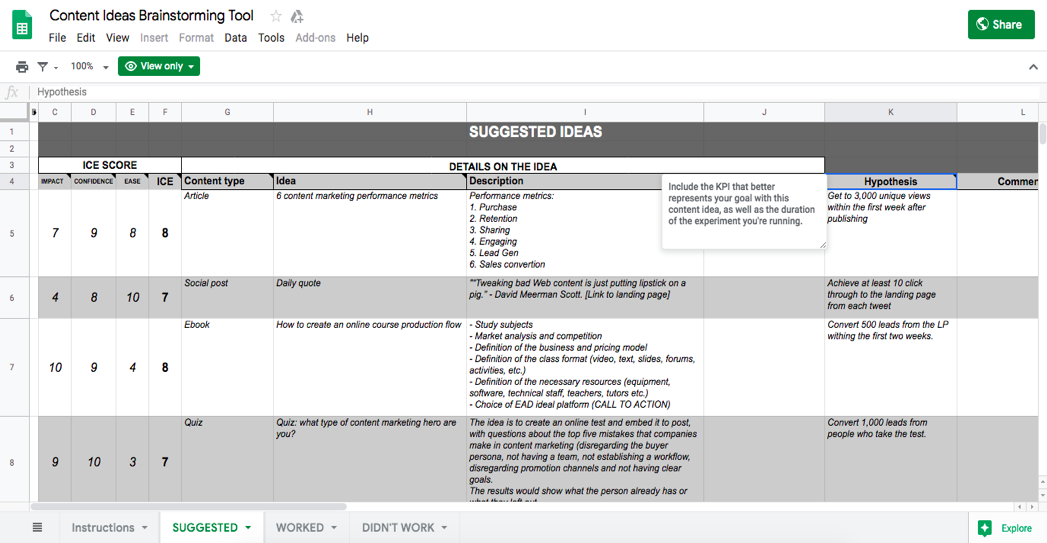Select 'Convert 500 leads from the LP' cell
This screenshot has width=1047, height=543.
pos(891,367)
